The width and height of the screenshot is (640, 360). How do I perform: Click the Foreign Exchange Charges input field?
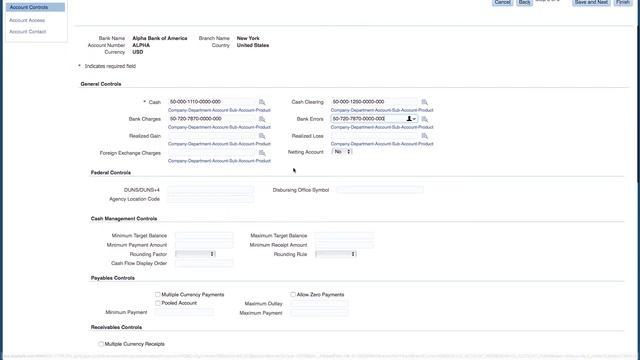[x=212, y=153]
